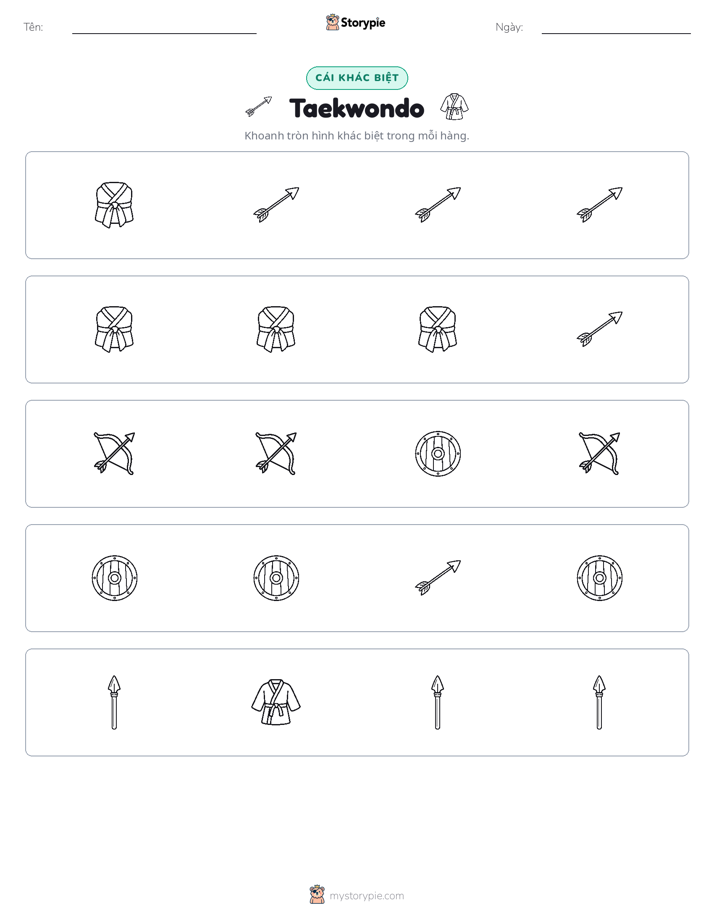
Task: Click the Storypie bear logo in the header
Action: pyautogui.click(x=332, y=22)
